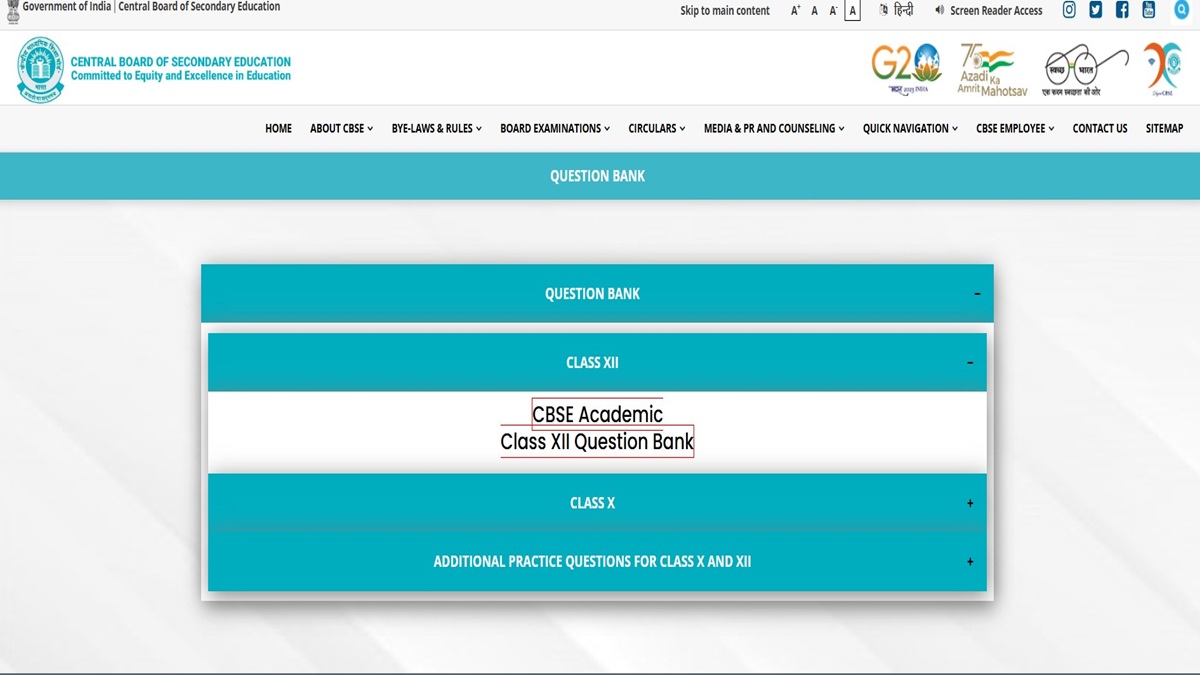Image resolution: width=1200 pixels, height=675 pixels.
Task: Switch language to Hindi
Action: coord(897,10)
